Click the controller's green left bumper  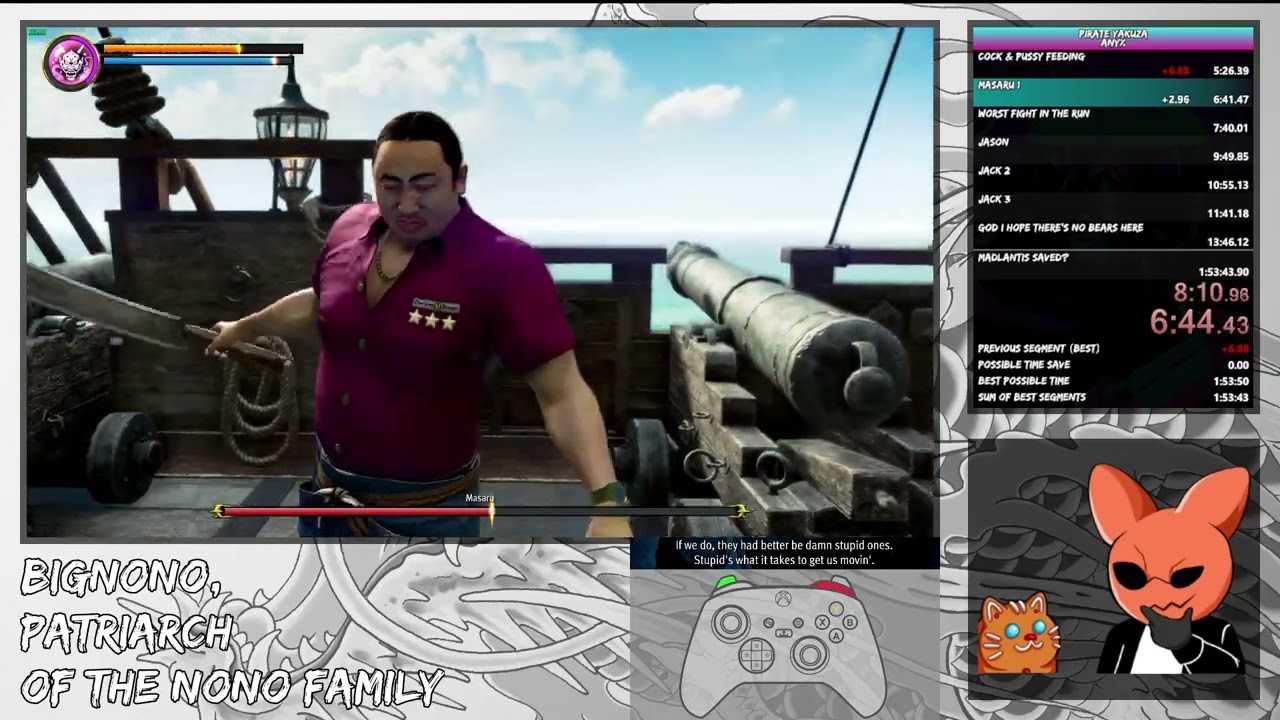[727, 581]
